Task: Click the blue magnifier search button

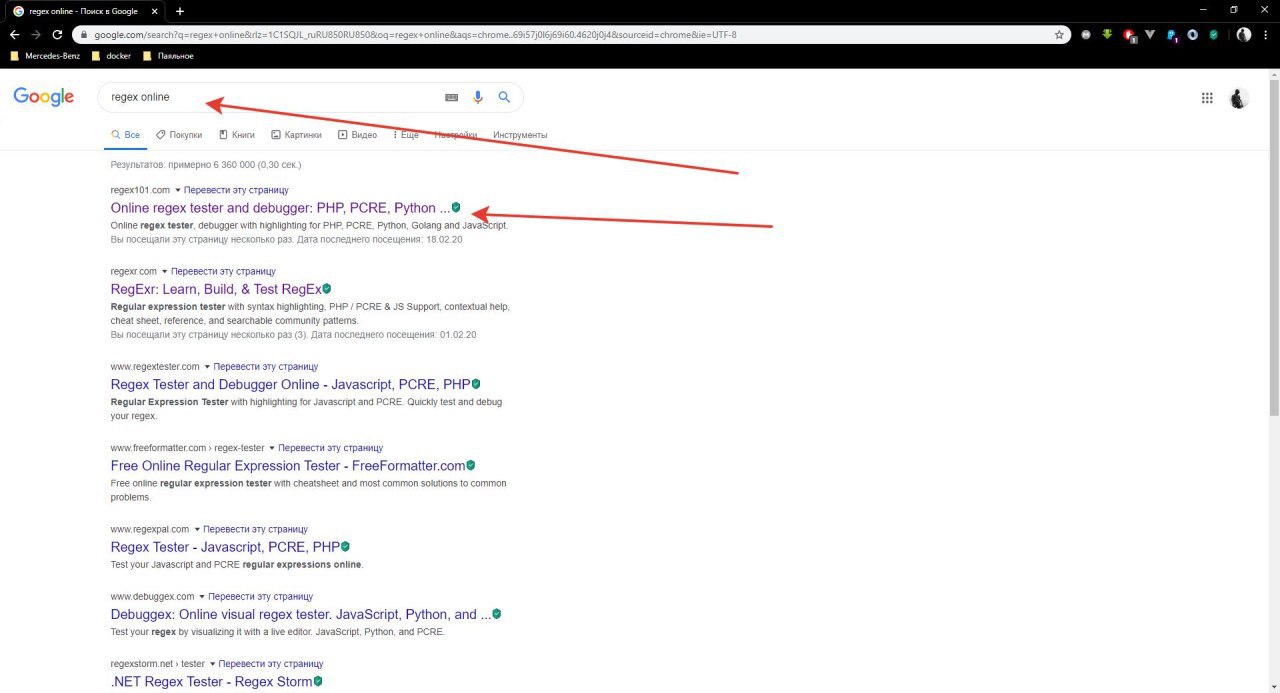Action: click(504, 97)
